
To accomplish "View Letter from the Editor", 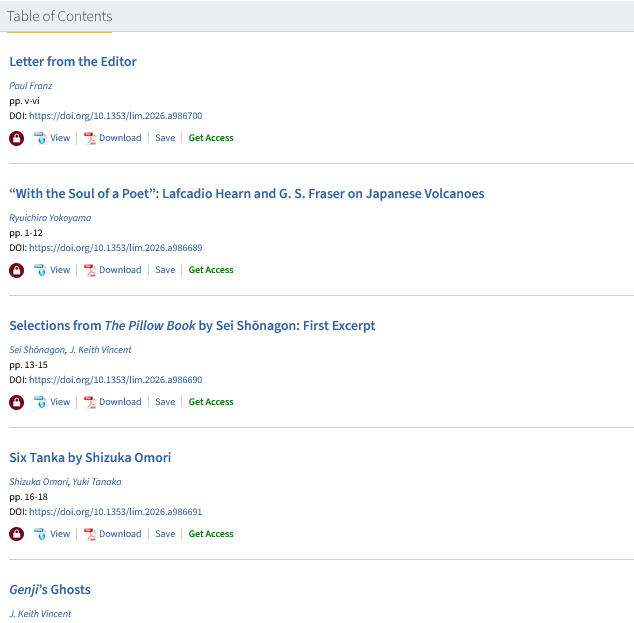I will click(x=60, y=138).
